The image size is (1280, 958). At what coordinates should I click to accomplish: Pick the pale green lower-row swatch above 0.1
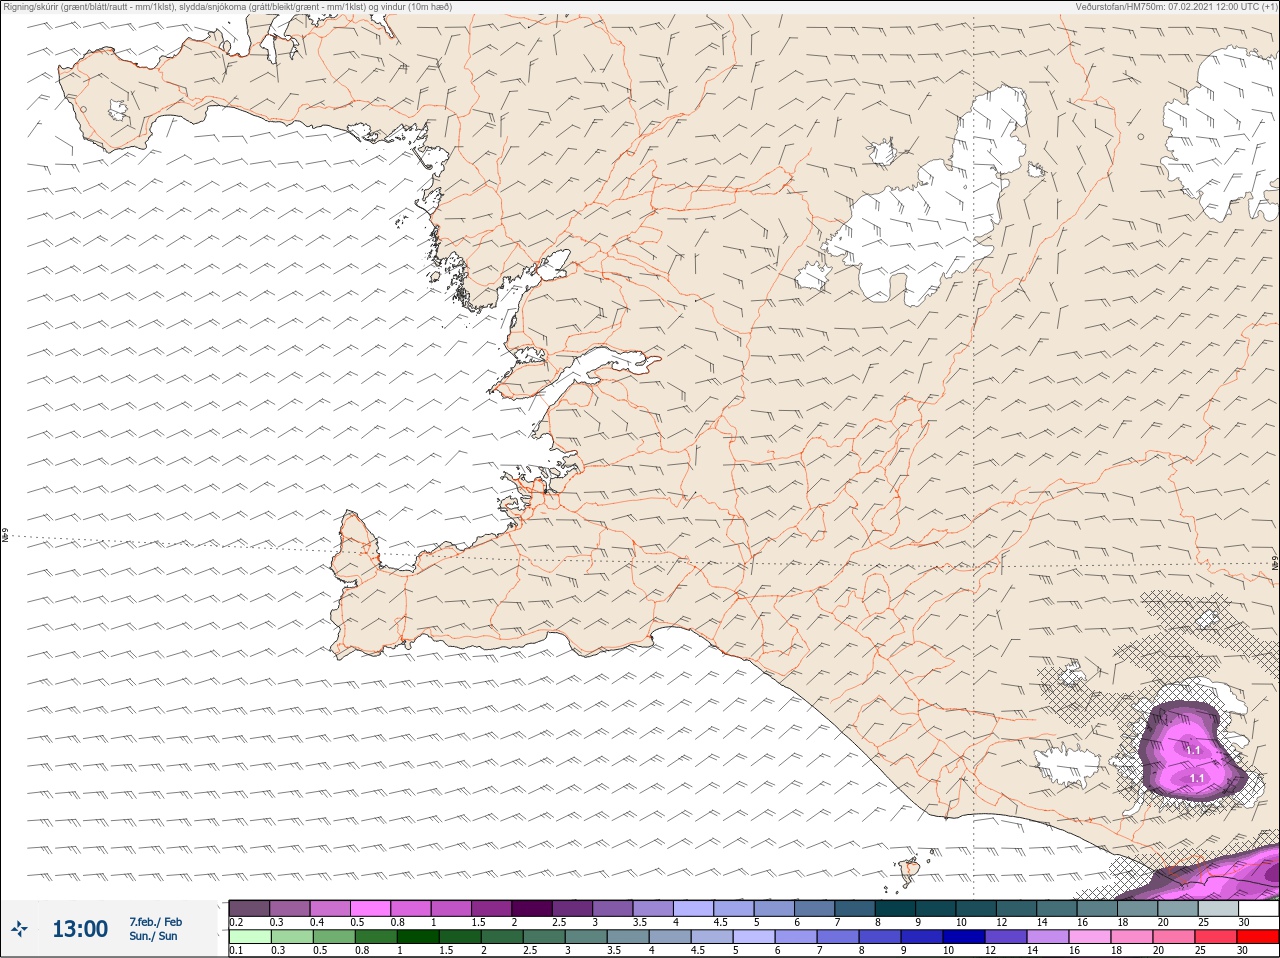pos(249,937)
